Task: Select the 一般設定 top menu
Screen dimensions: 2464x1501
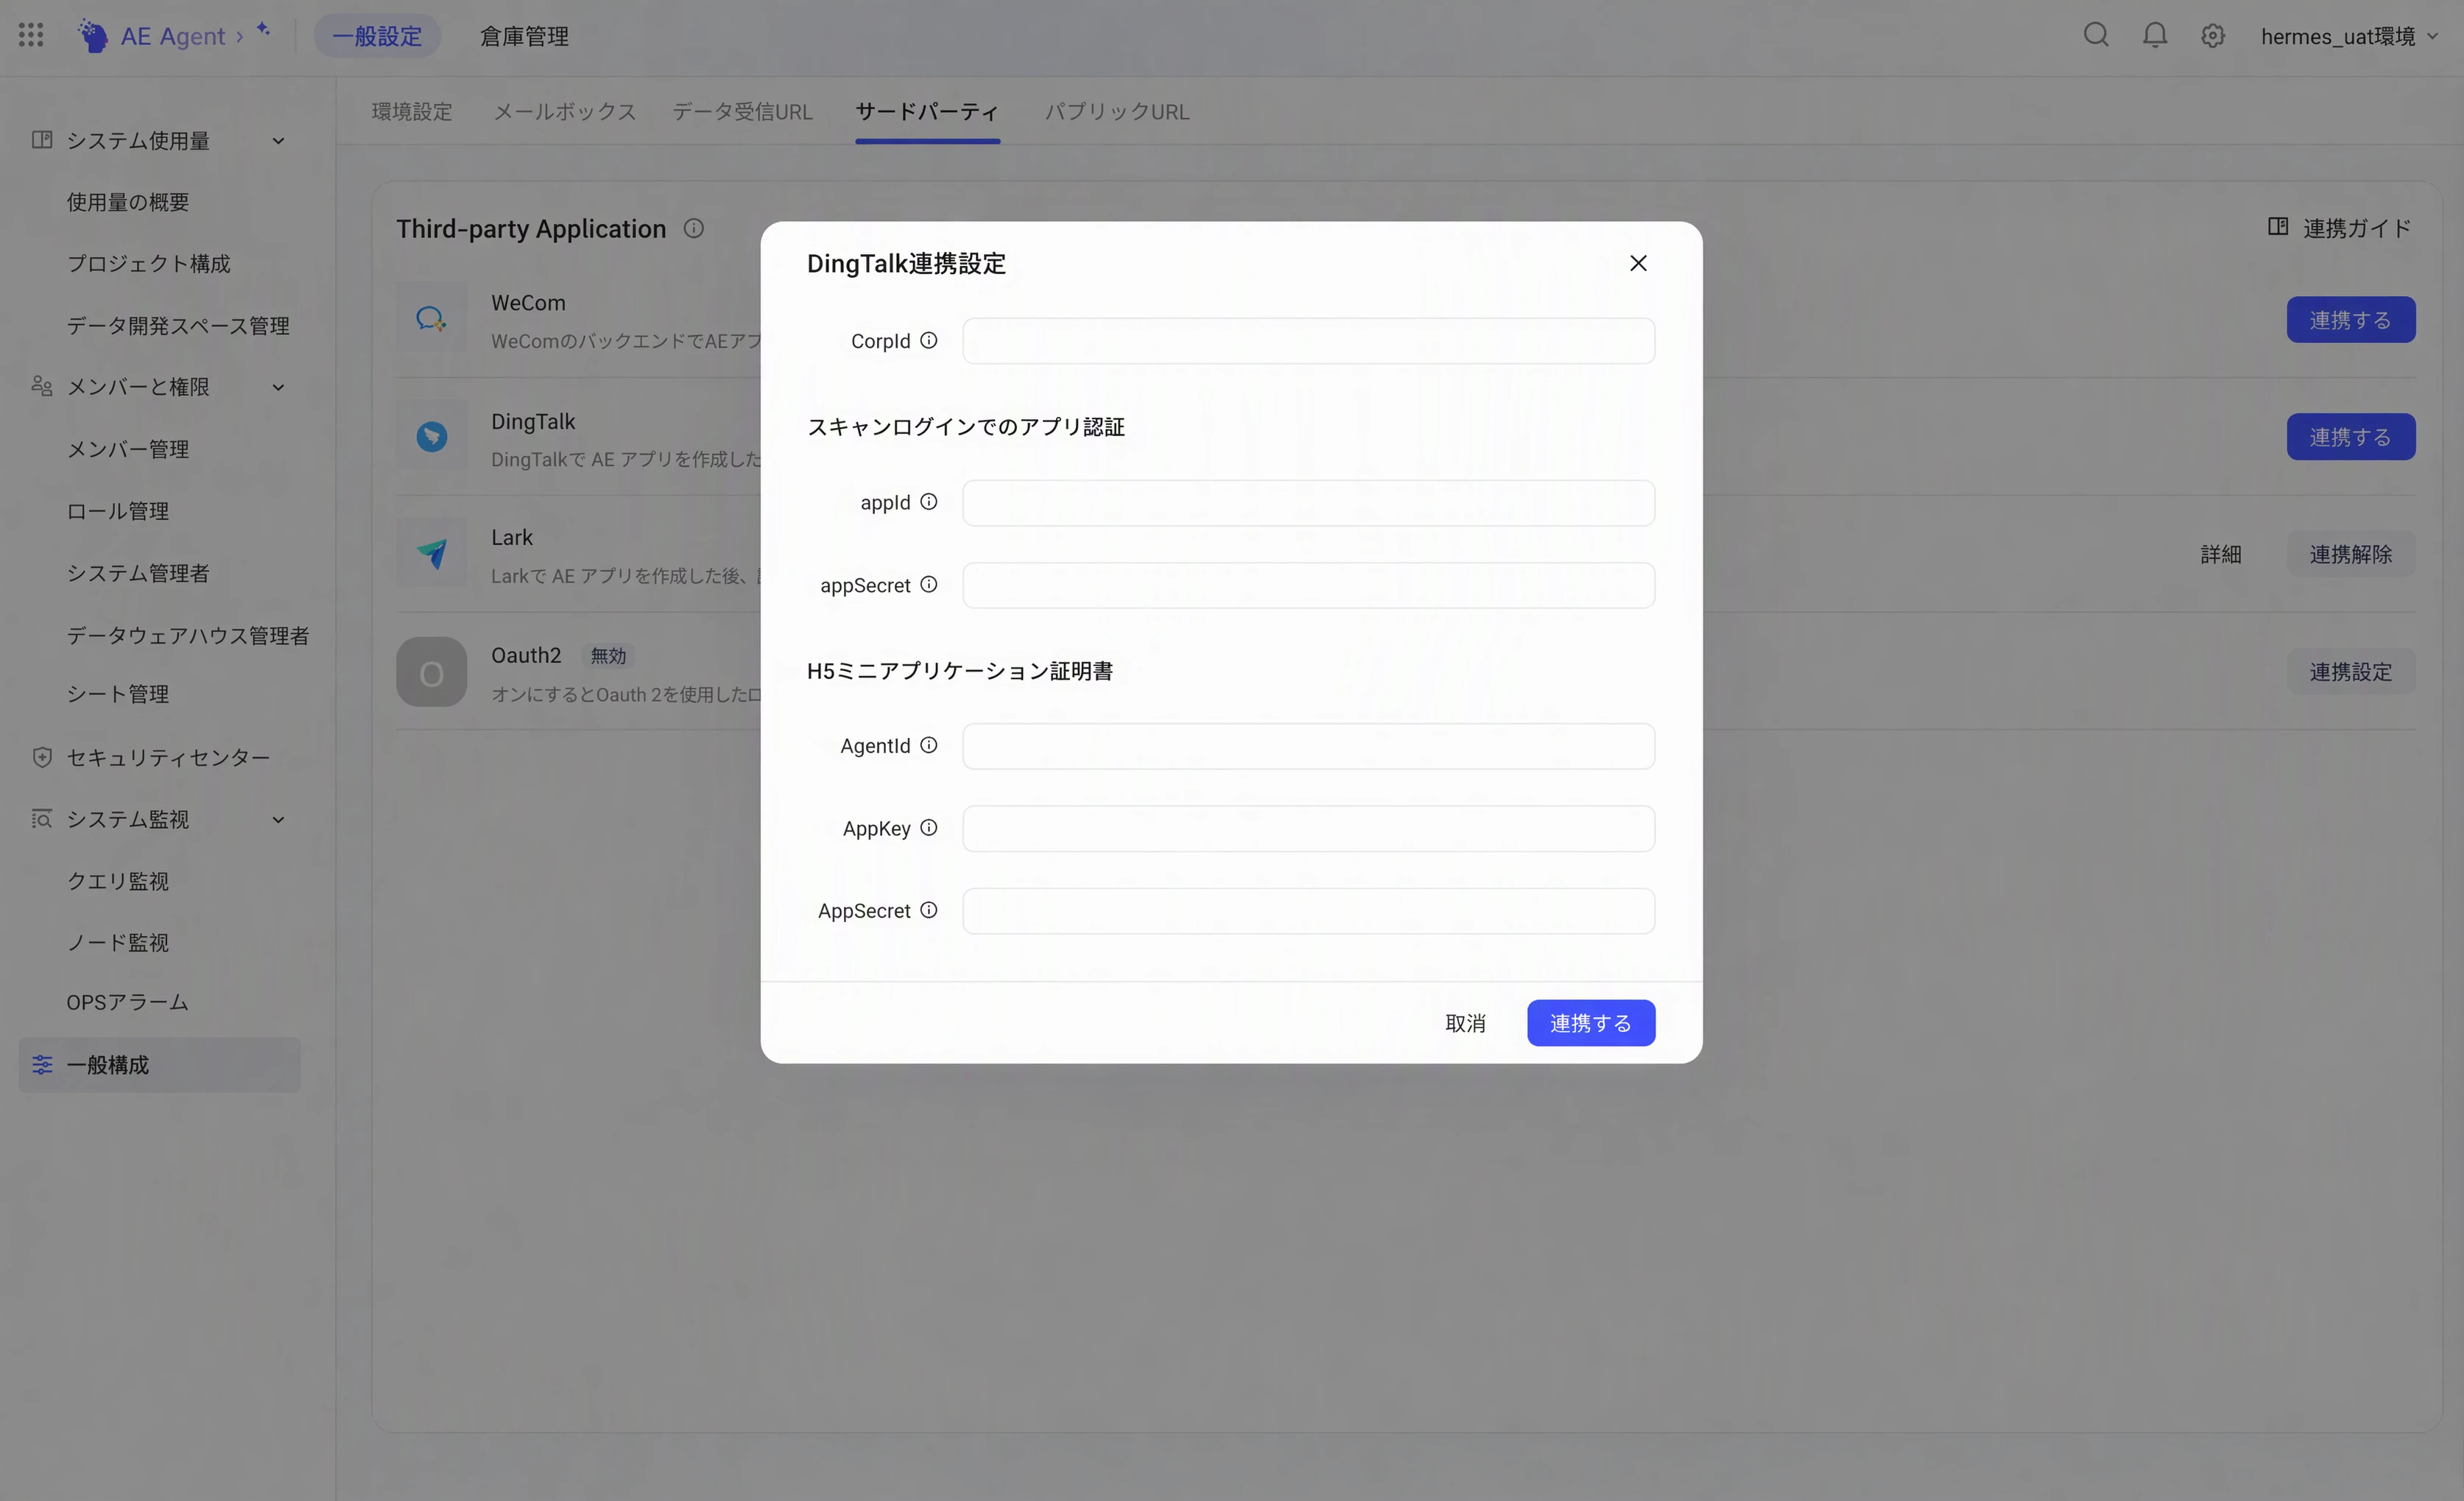Action: (x=377, y=36)
